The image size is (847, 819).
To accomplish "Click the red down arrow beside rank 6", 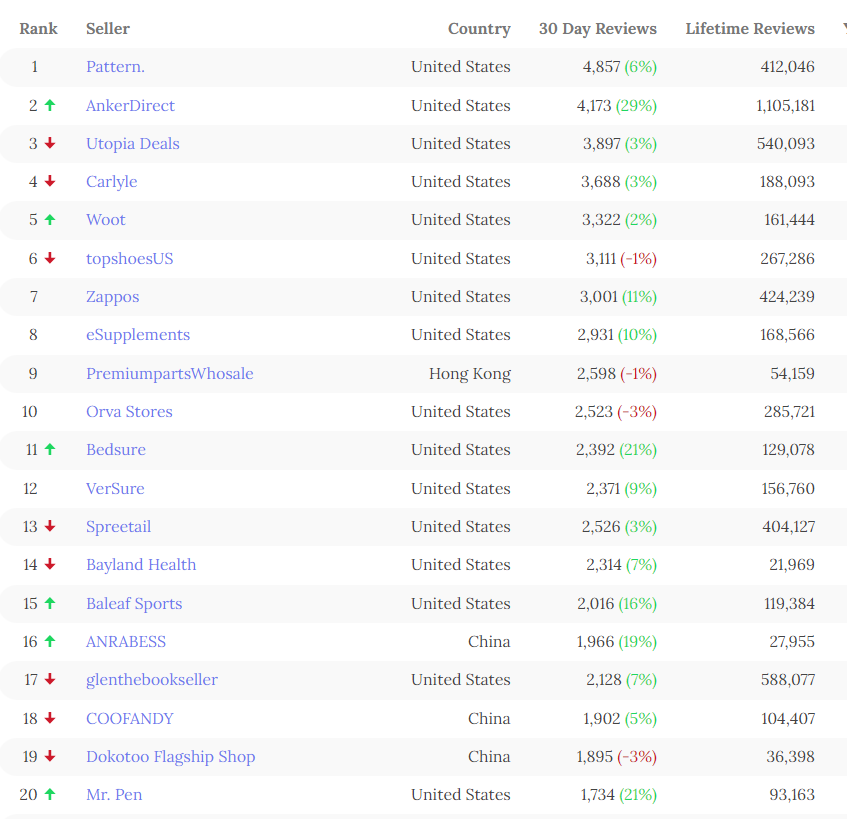I will 50,258.
